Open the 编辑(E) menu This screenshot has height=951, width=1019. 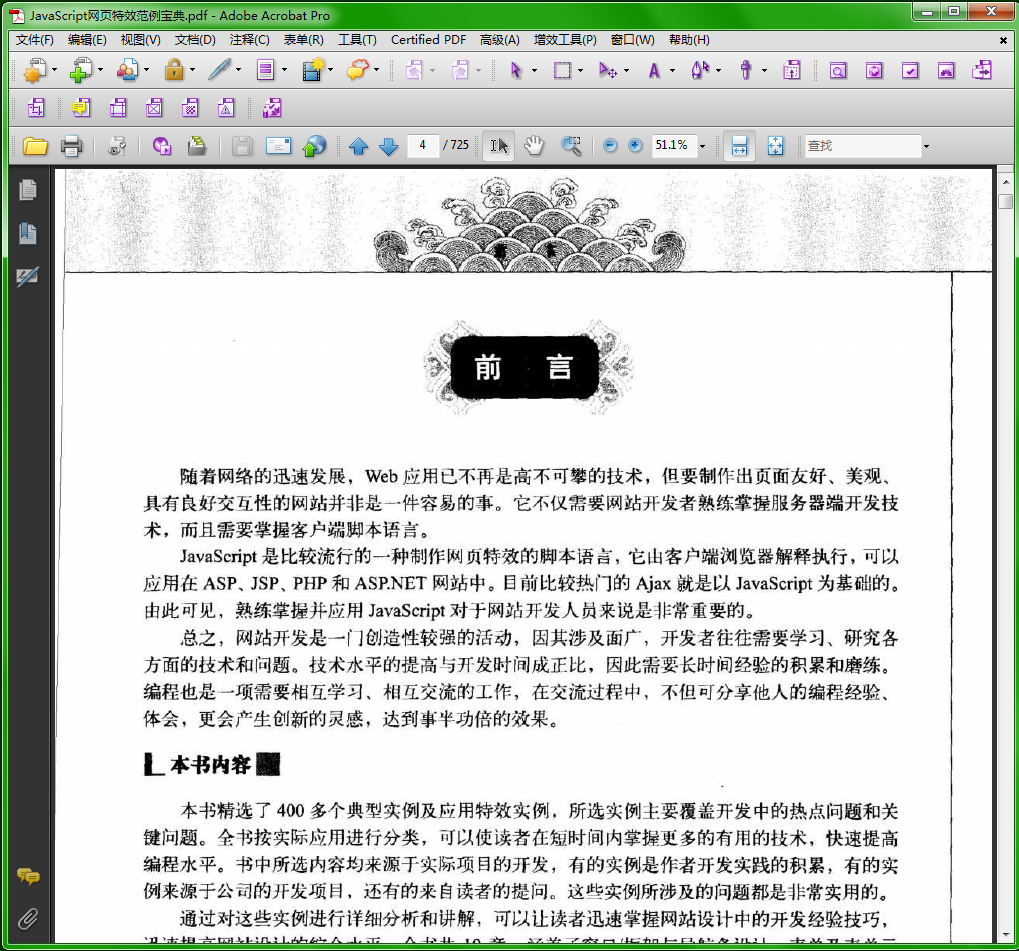click(87, 40)
